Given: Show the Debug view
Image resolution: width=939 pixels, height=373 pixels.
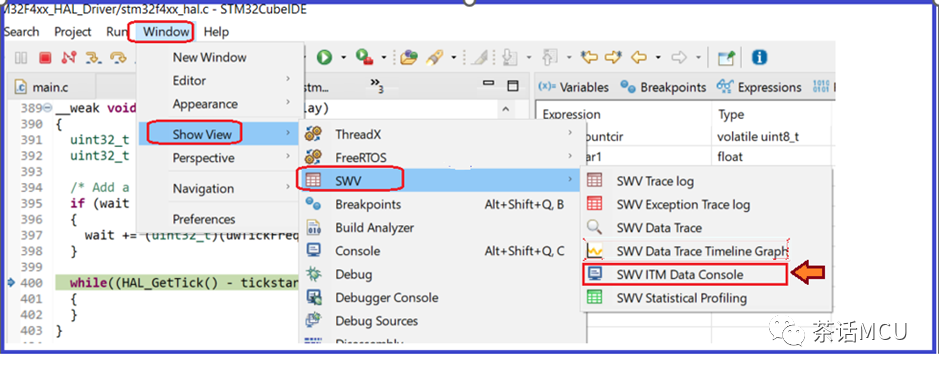Looking at the screenshot, I should click(440, 274).
